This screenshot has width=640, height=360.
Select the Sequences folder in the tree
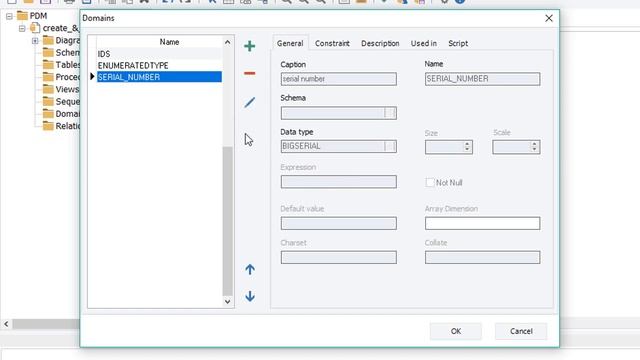(x=61, y=102)
